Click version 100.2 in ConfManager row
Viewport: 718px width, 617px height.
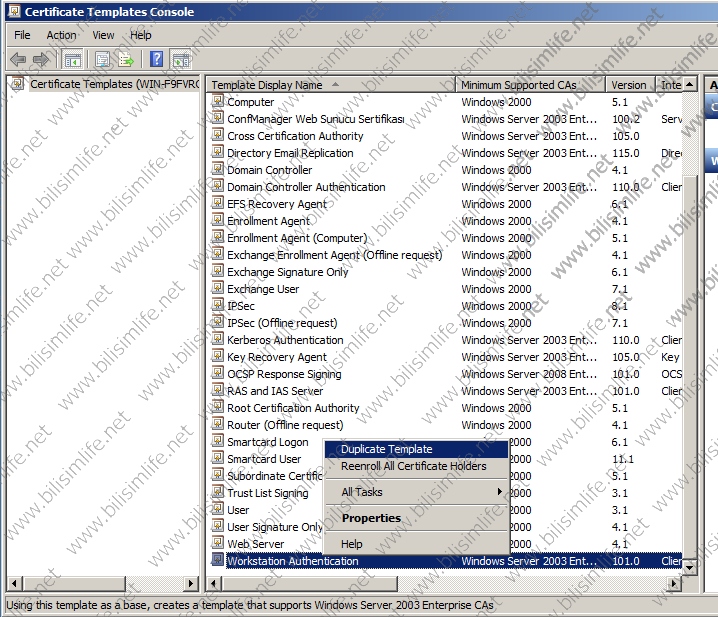coord(626,119)
